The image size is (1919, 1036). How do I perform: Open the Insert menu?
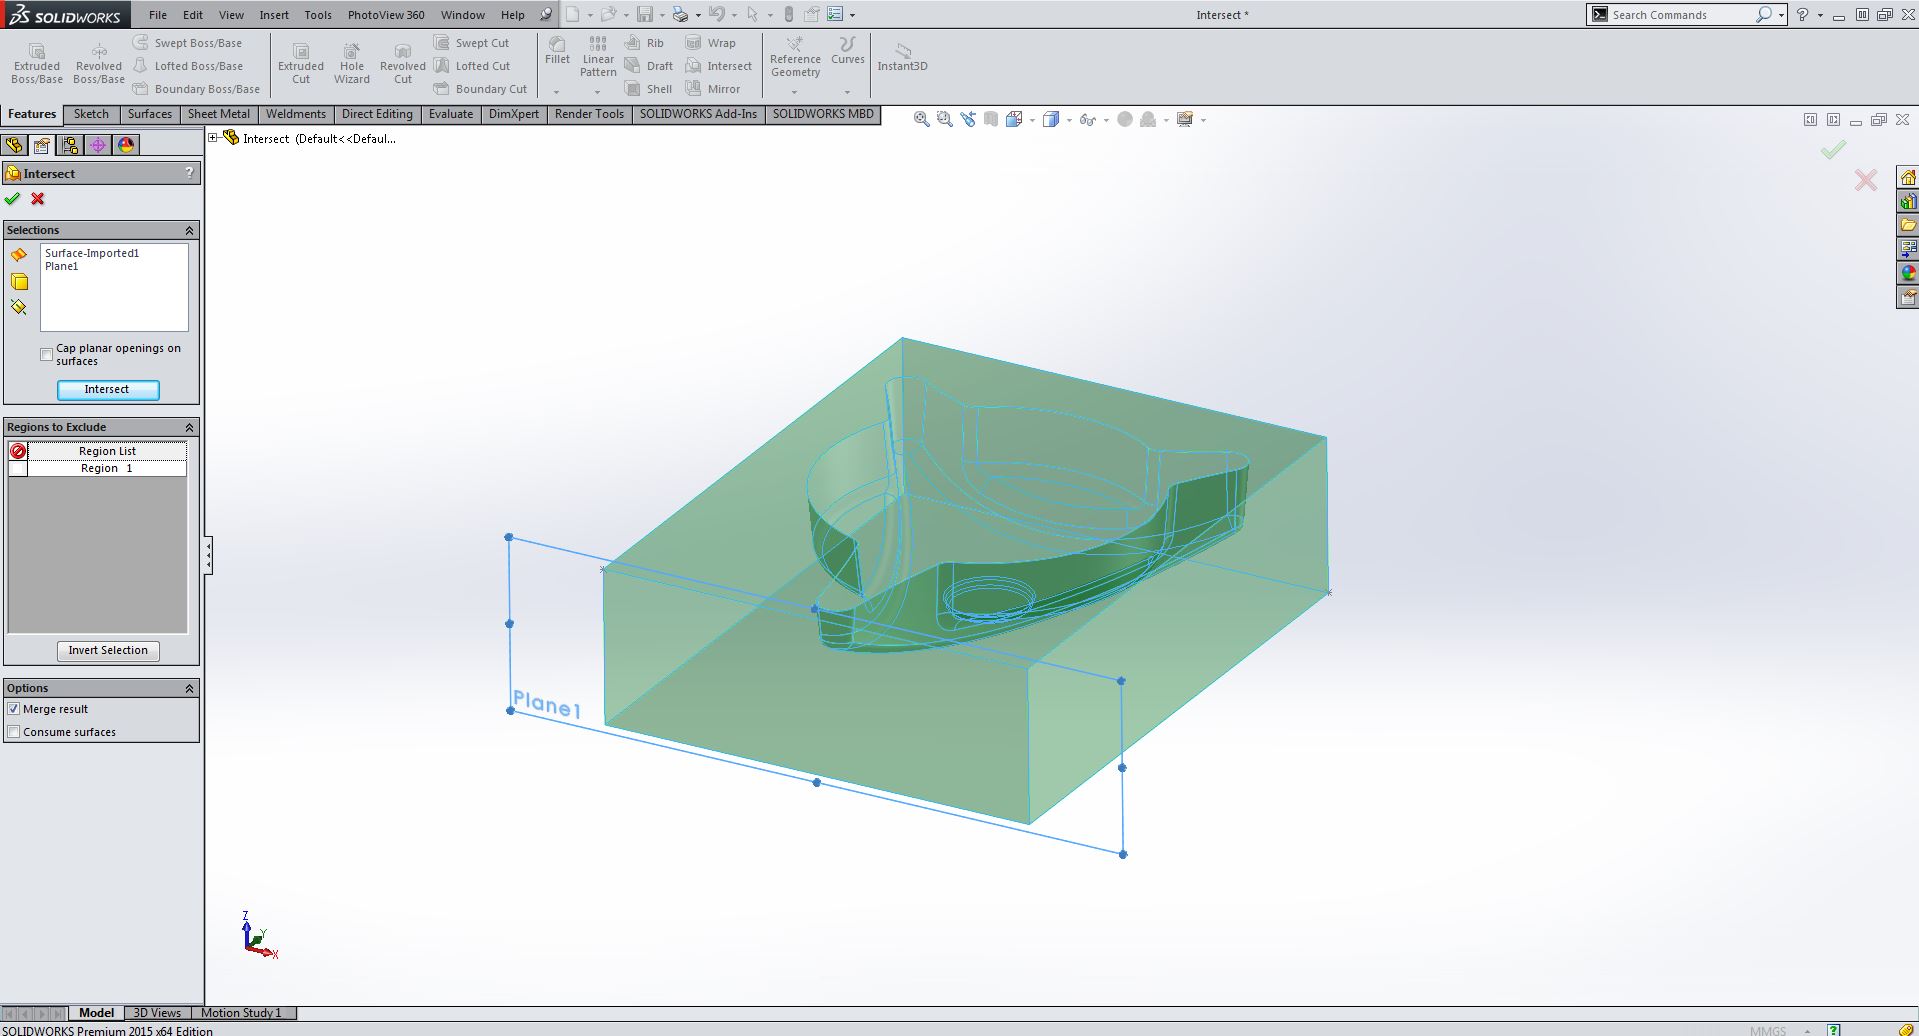(273, 15)
